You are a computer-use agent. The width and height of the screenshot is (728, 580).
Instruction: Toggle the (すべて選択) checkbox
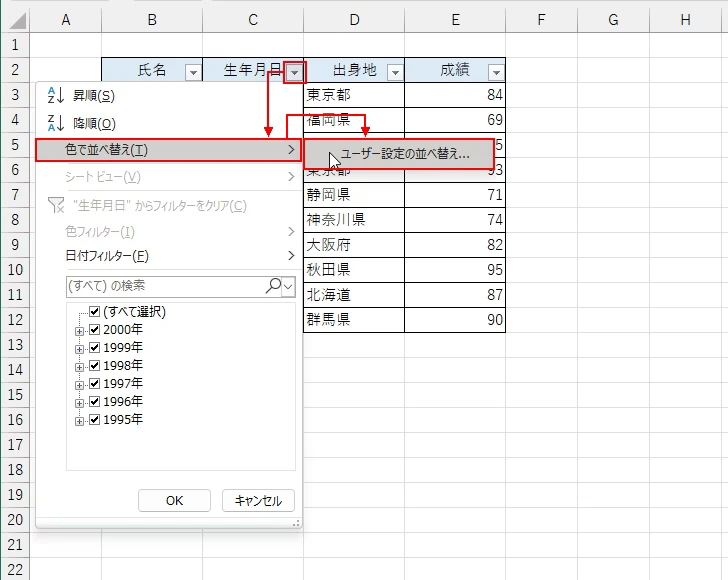[x=94, y=311]
